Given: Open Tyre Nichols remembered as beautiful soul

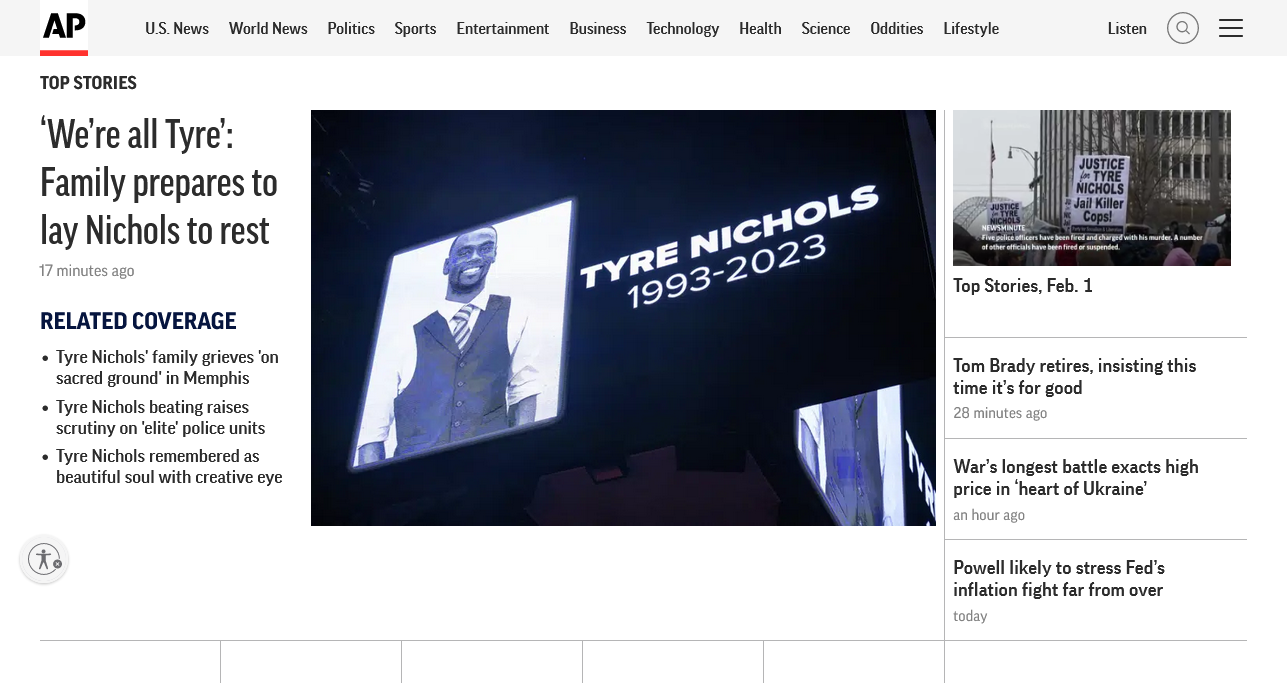Looking at the screenshot, I should point(169,466).
